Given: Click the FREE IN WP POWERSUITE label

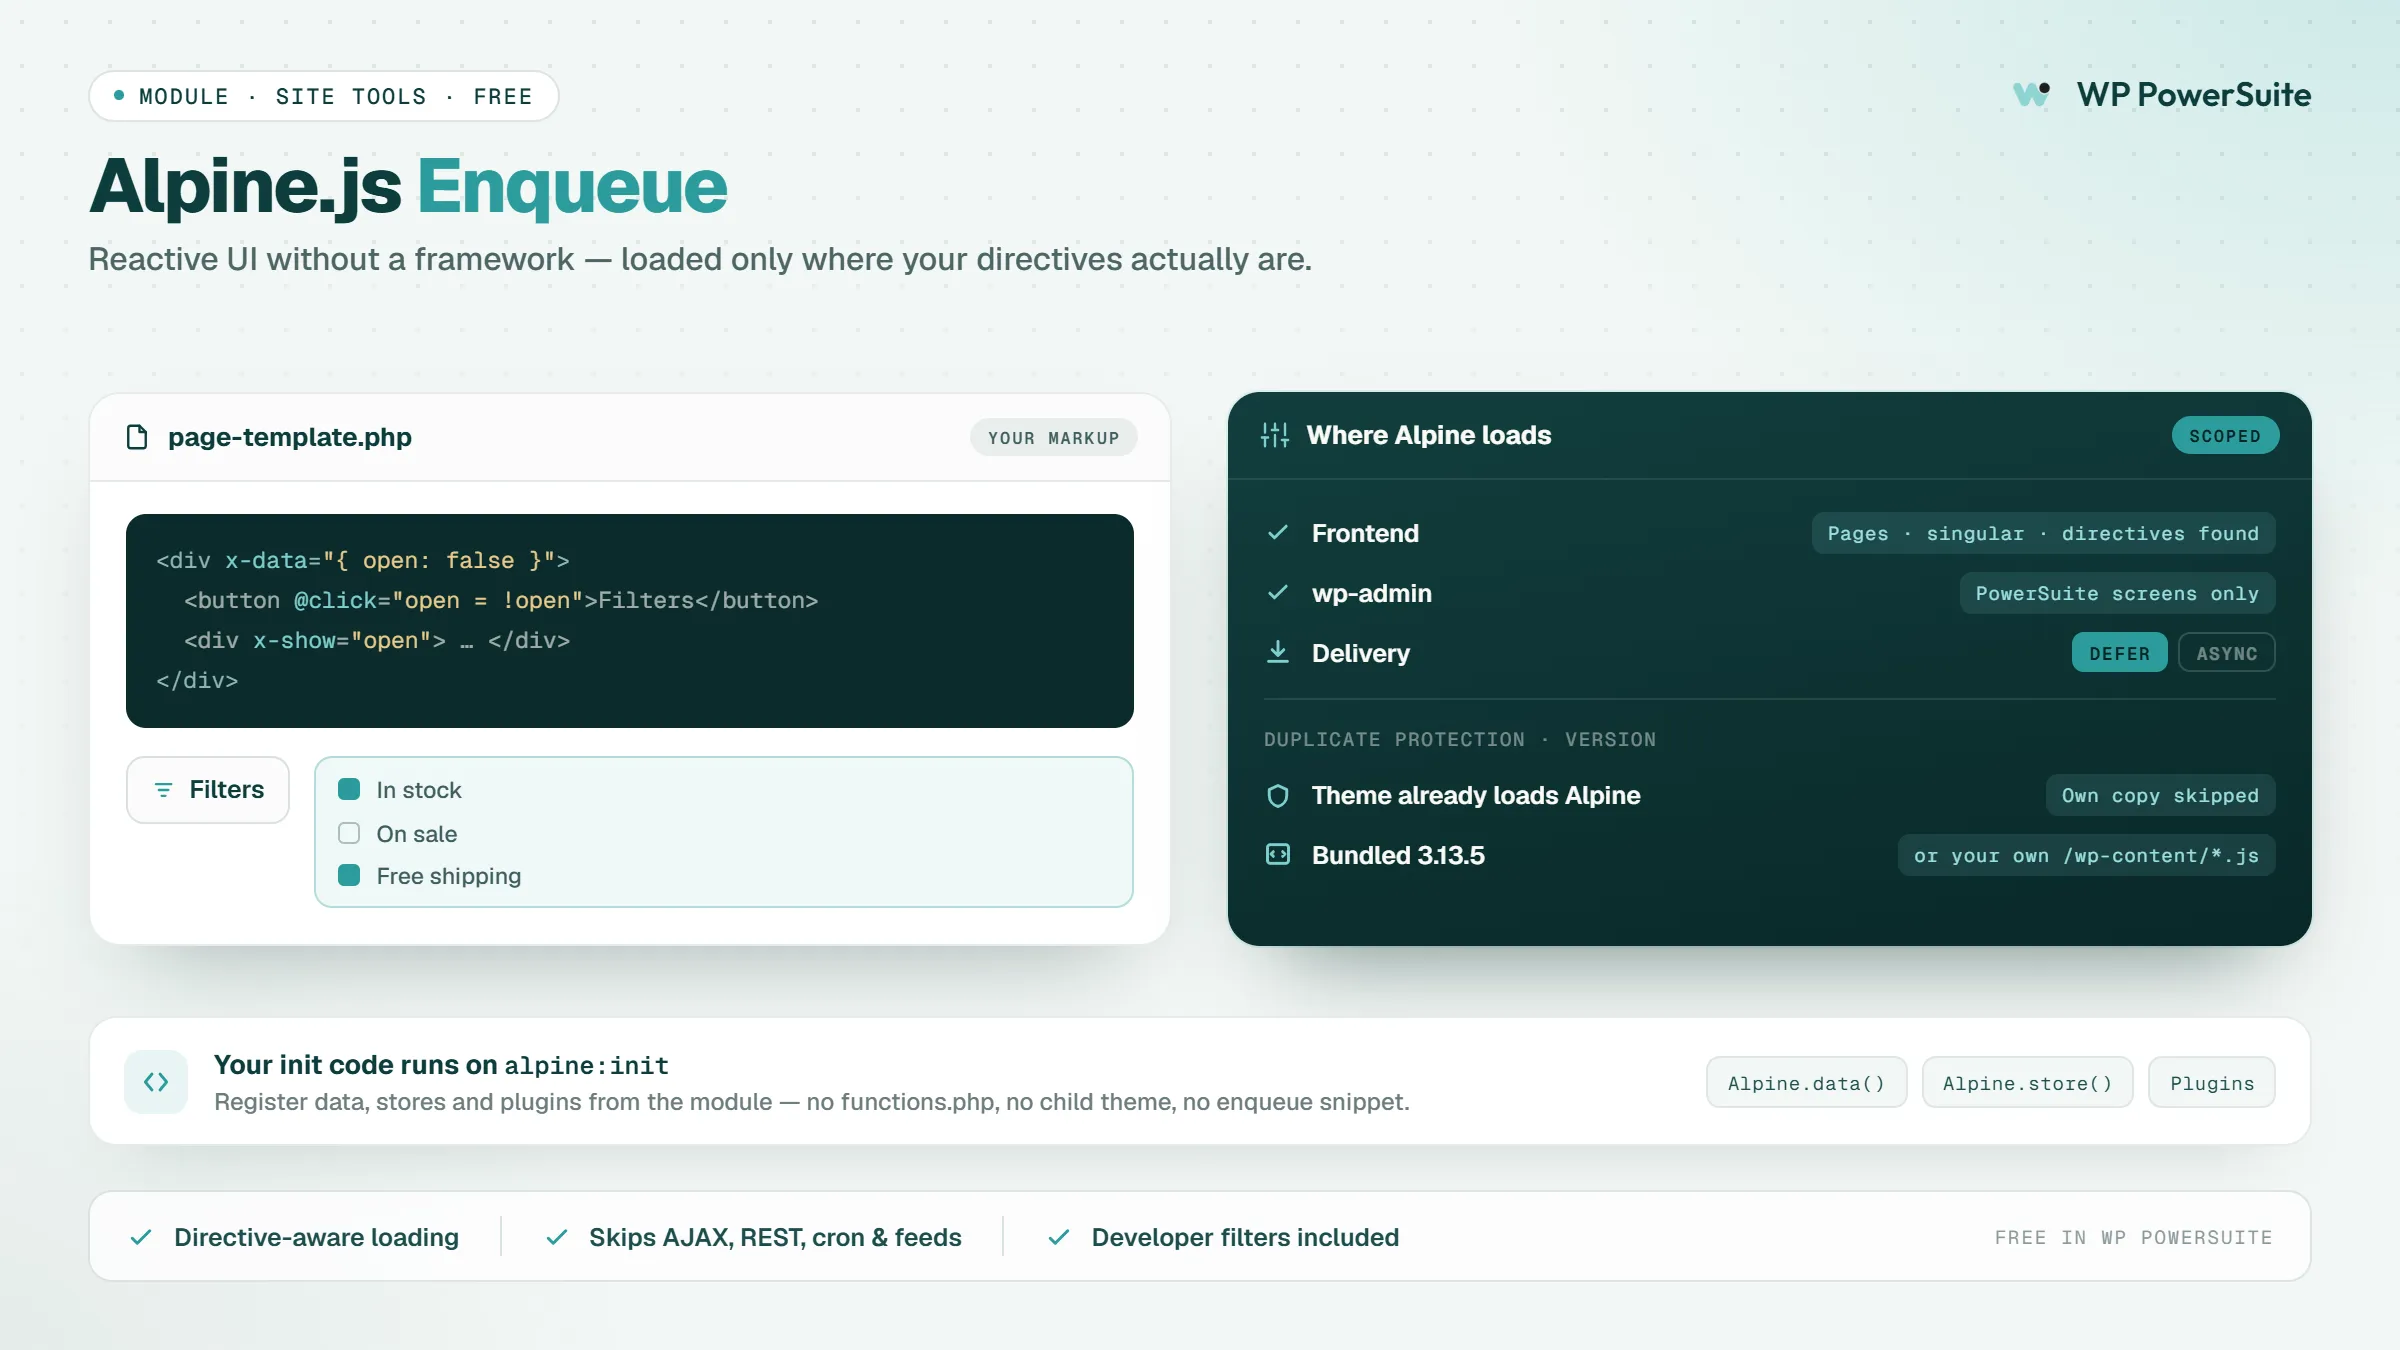Looking at the screenshot, I should click(x=2134, y=1237).
